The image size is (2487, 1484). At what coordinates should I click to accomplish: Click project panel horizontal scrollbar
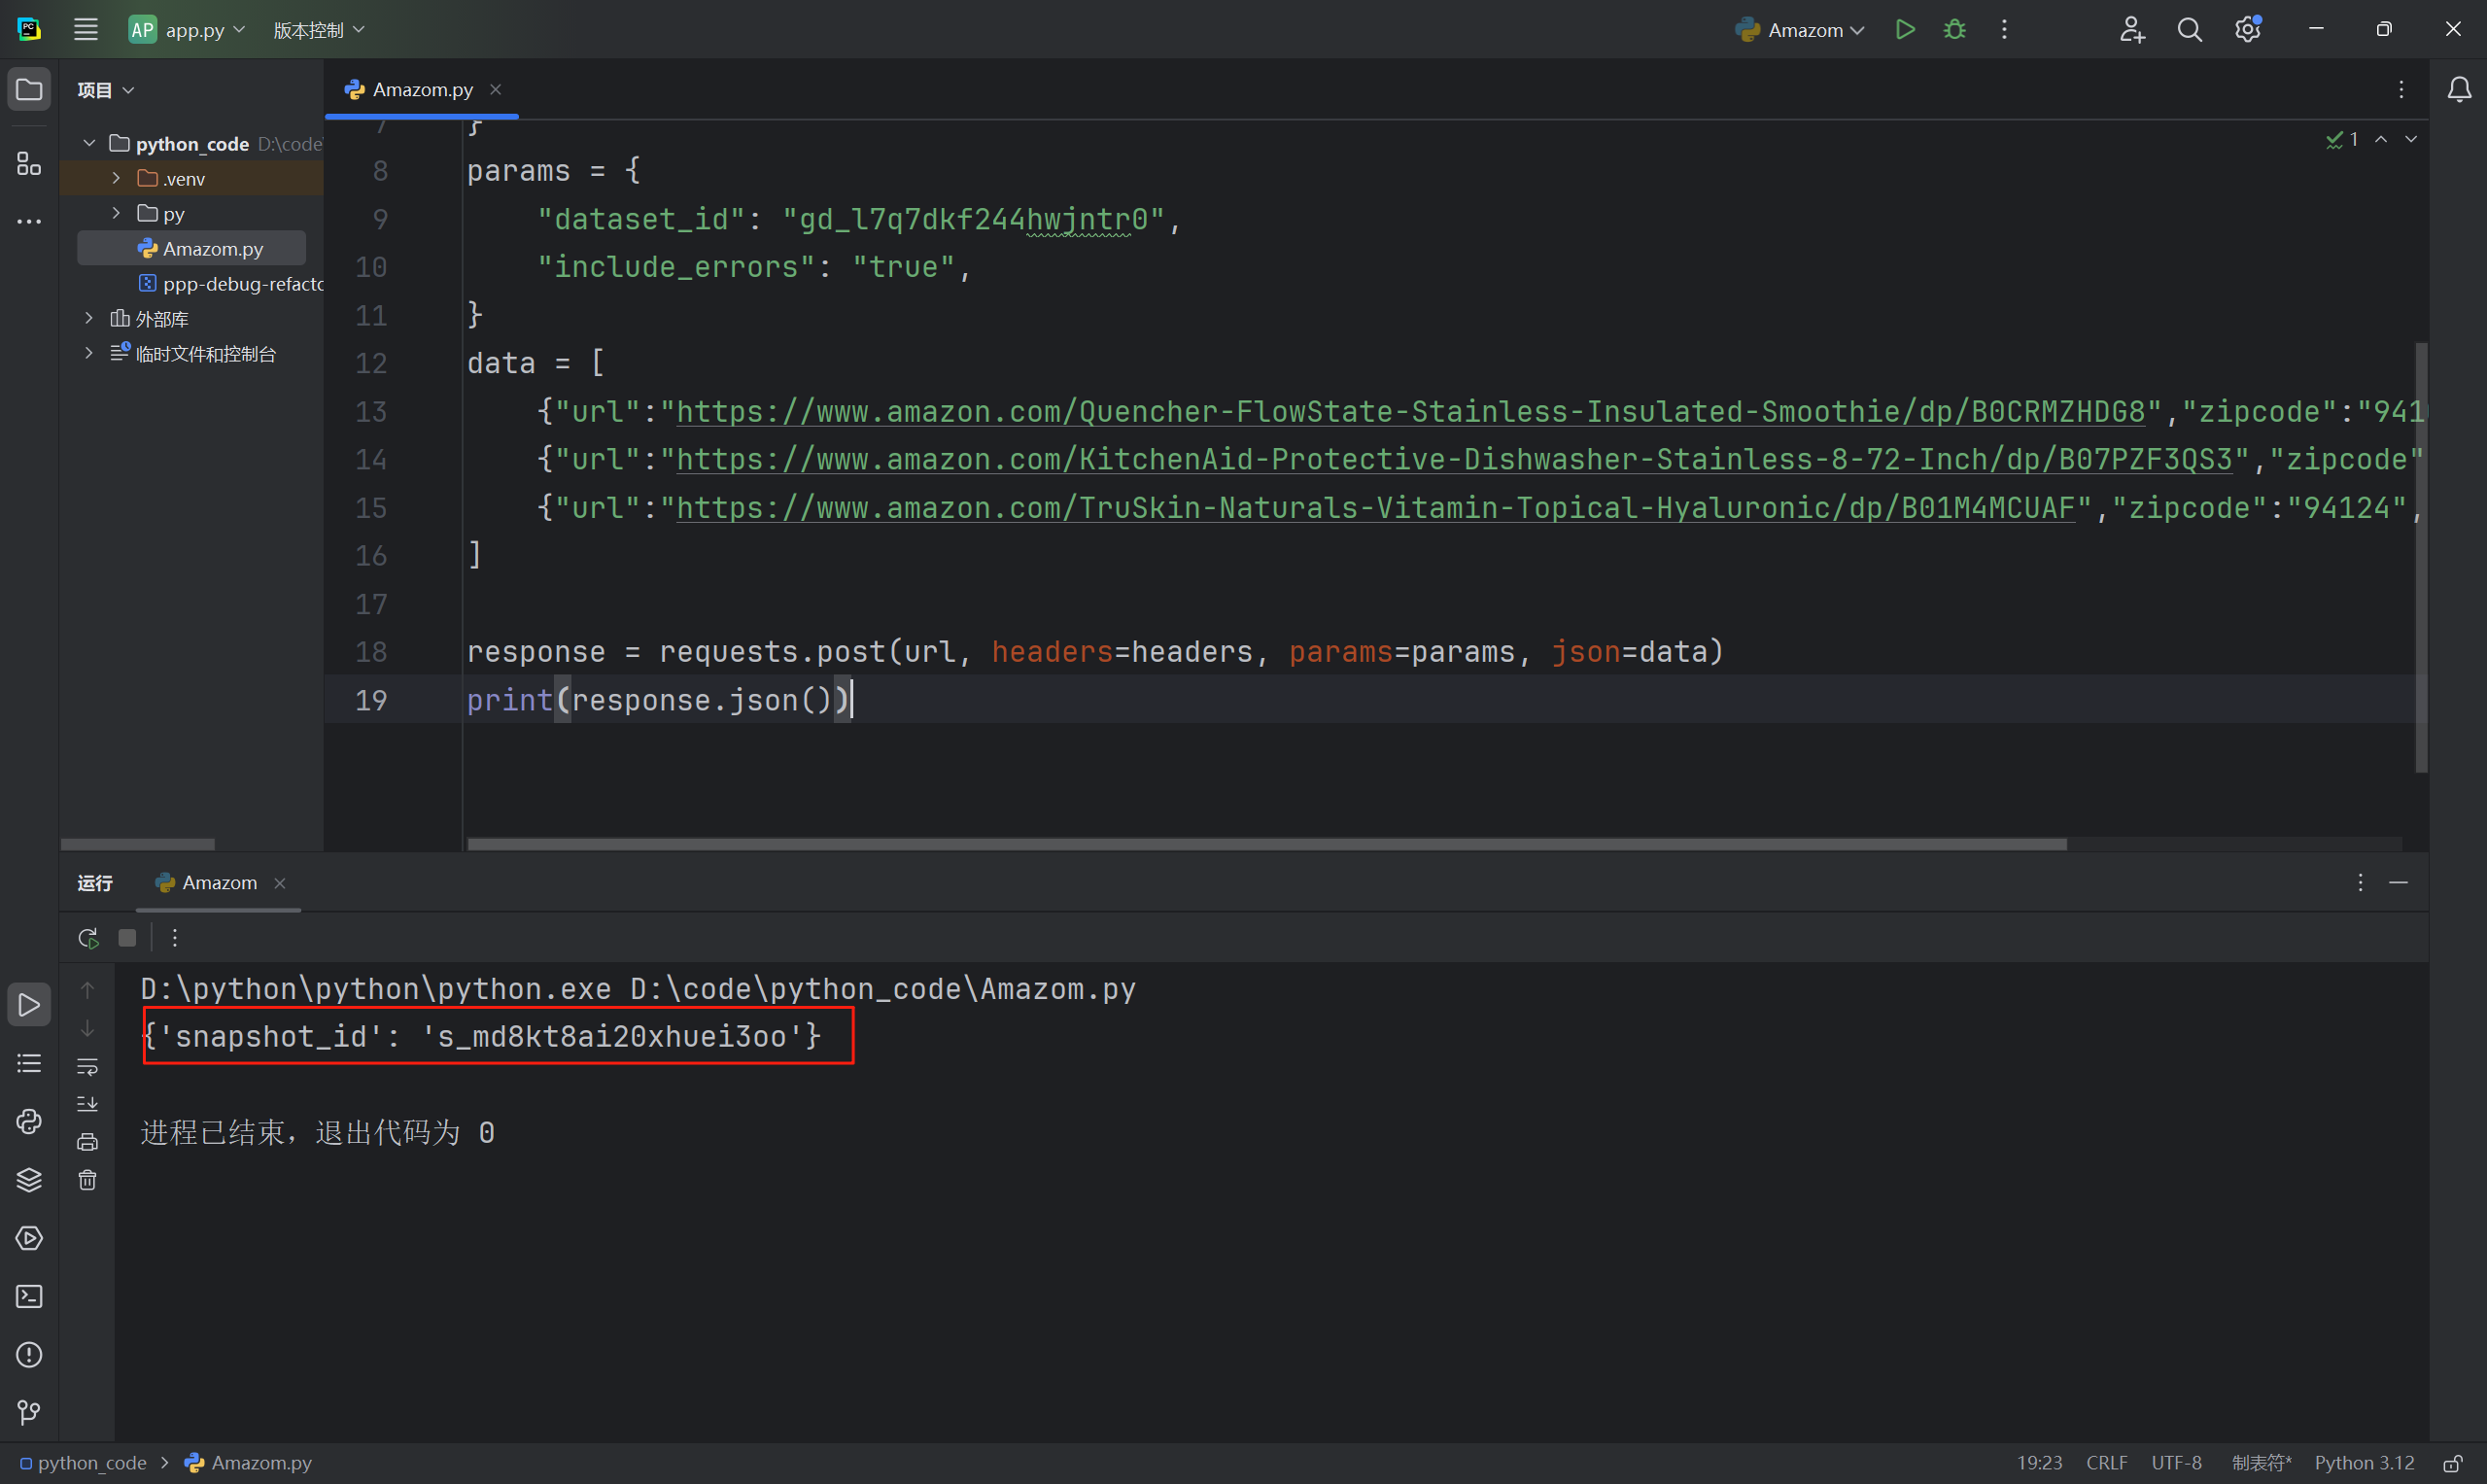(138, 844)
